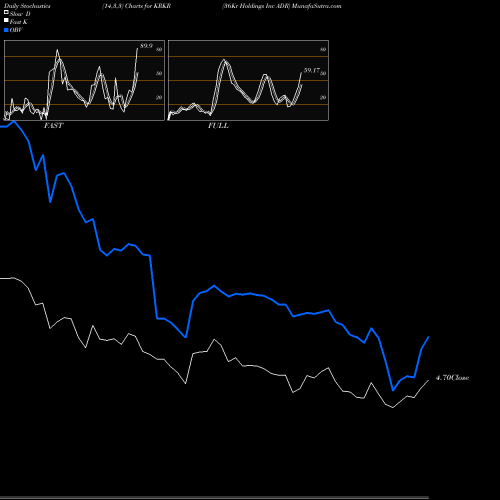Click the 'Slow D' legend label
Image resolution: width=500 pixels, height=500 pixels.
pyautogui.click(x=20, y=14)
